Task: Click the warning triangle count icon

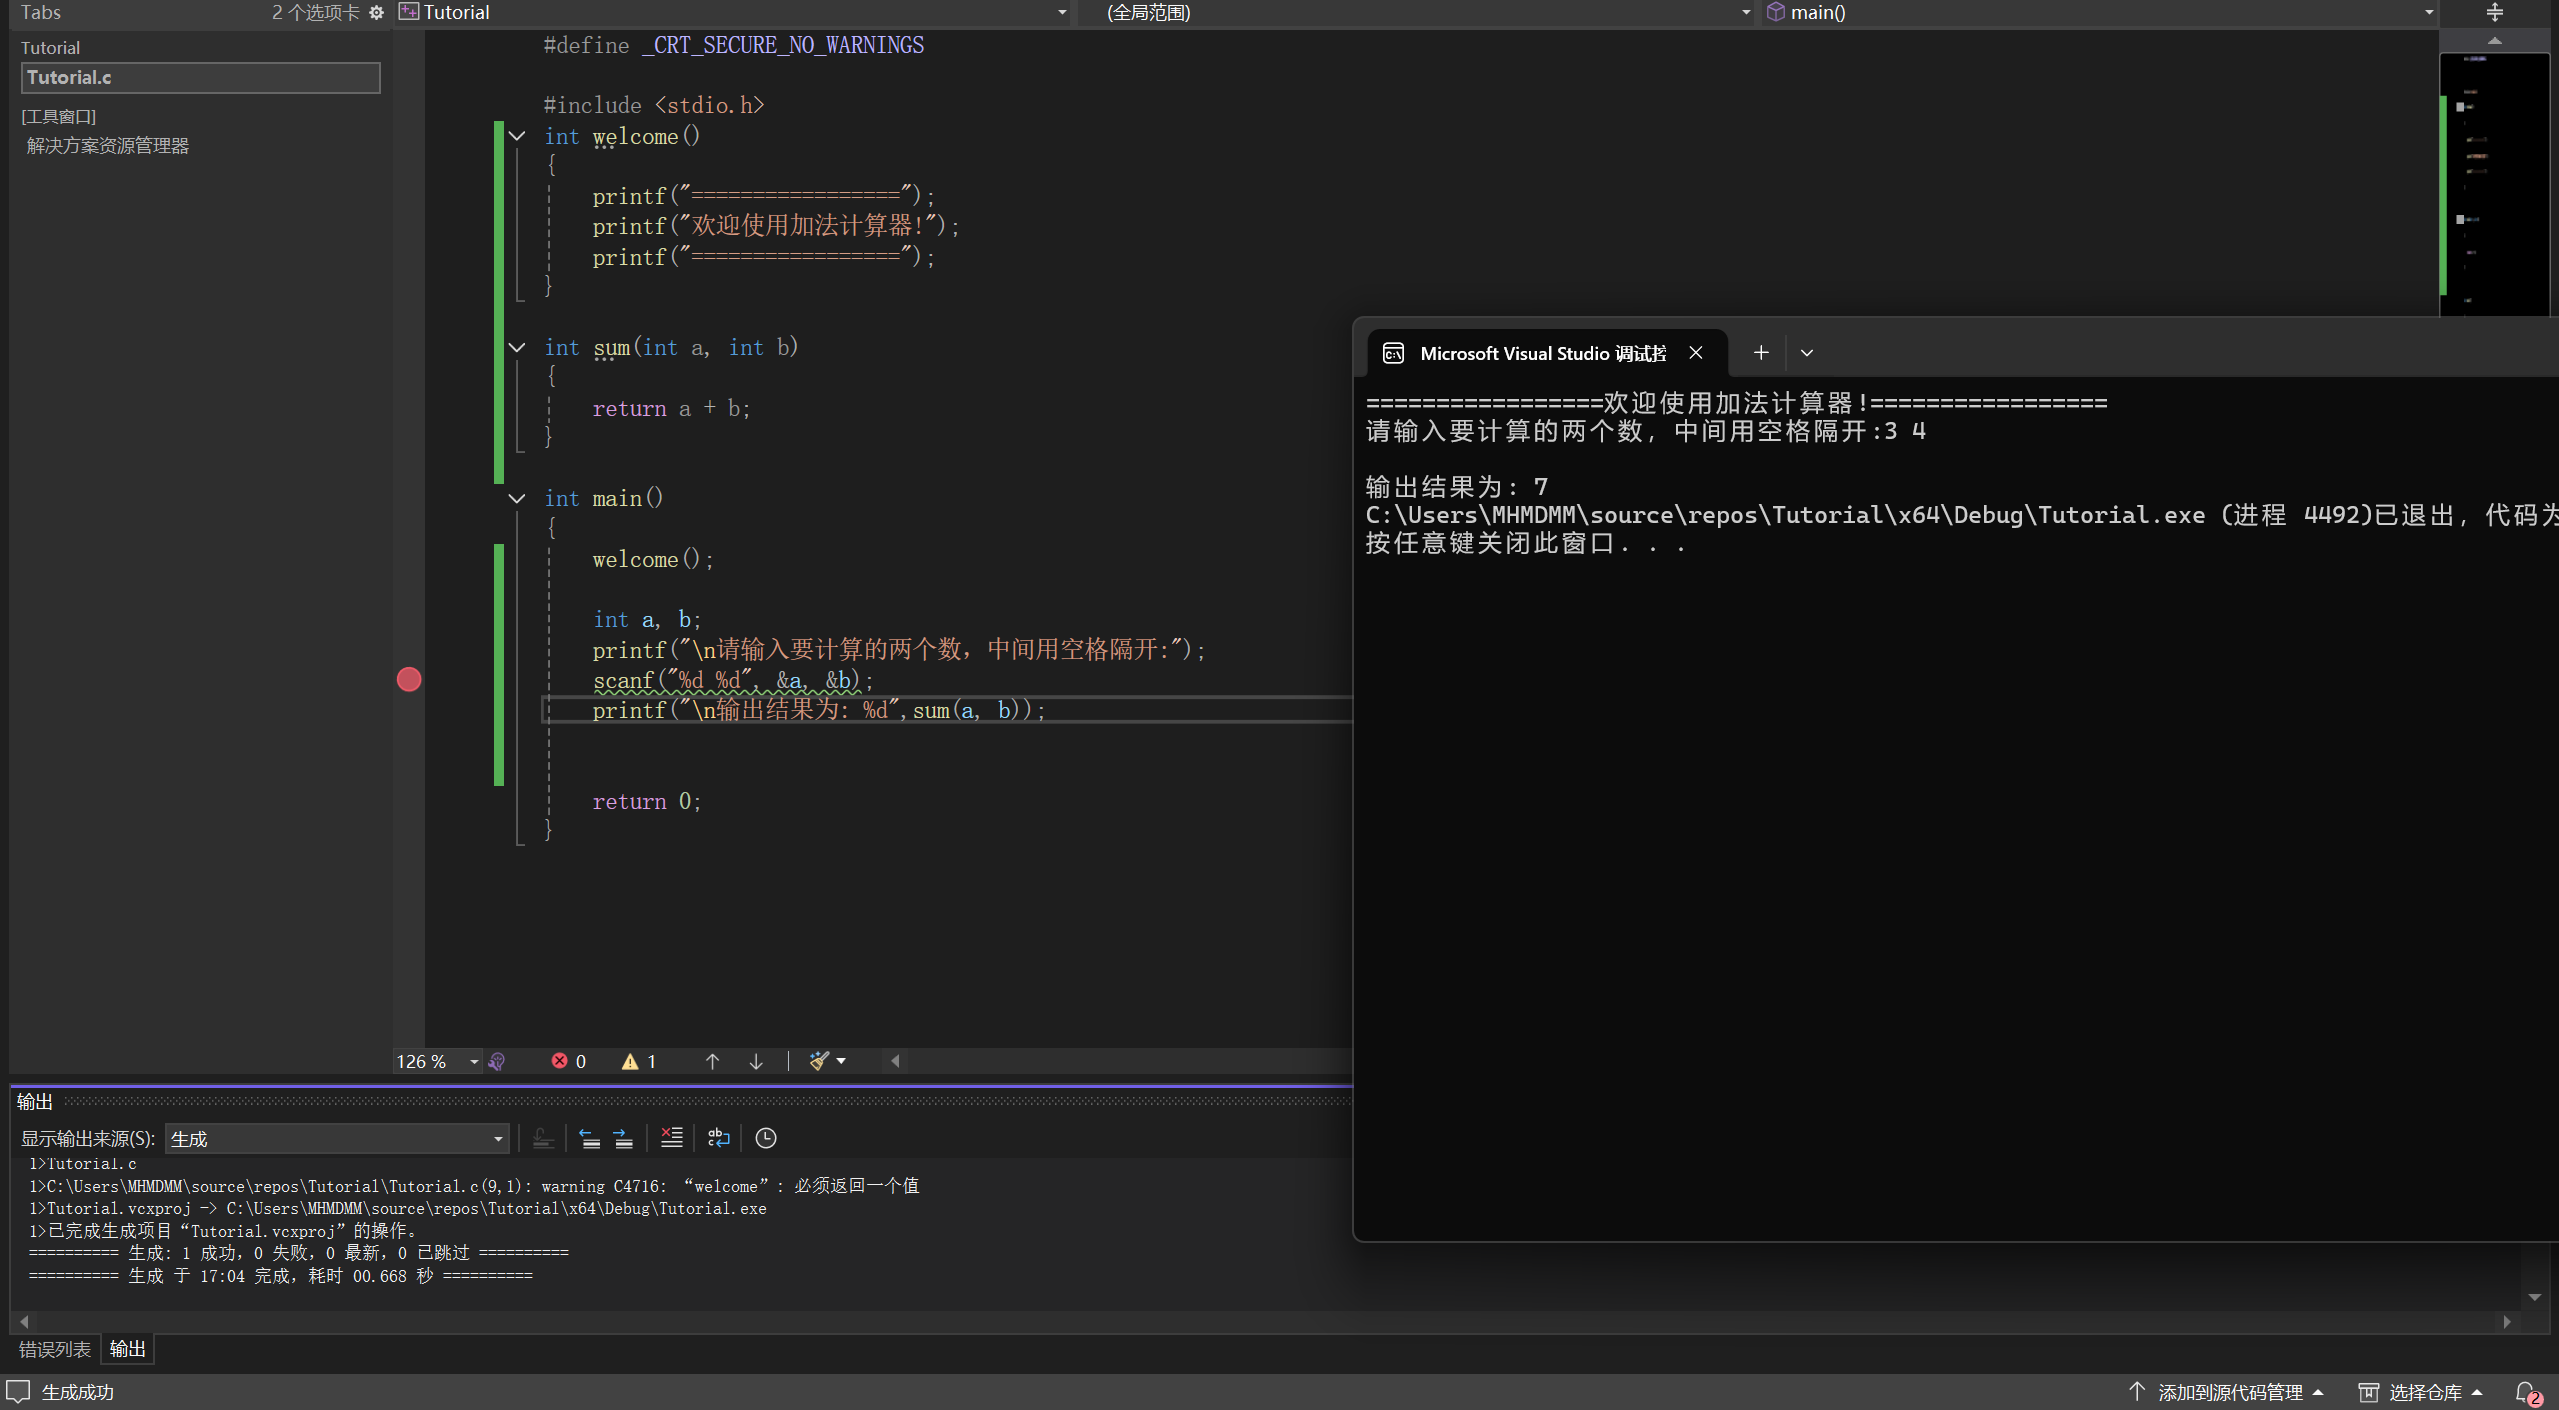Action: click(629, 1061)
